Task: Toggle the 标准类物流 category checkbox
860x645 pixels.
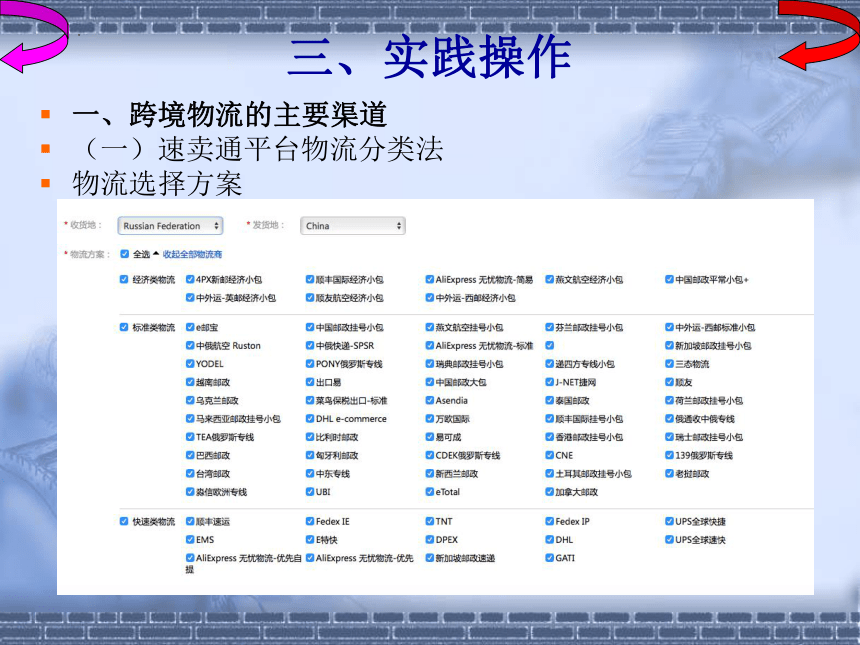Action: tap(124, 327)
